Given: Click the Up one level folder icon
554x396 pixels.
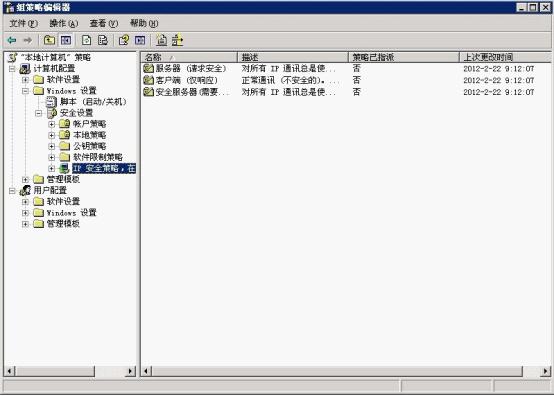Looking at the screenshot, I should pyautogui.click(x=49, y=40).
